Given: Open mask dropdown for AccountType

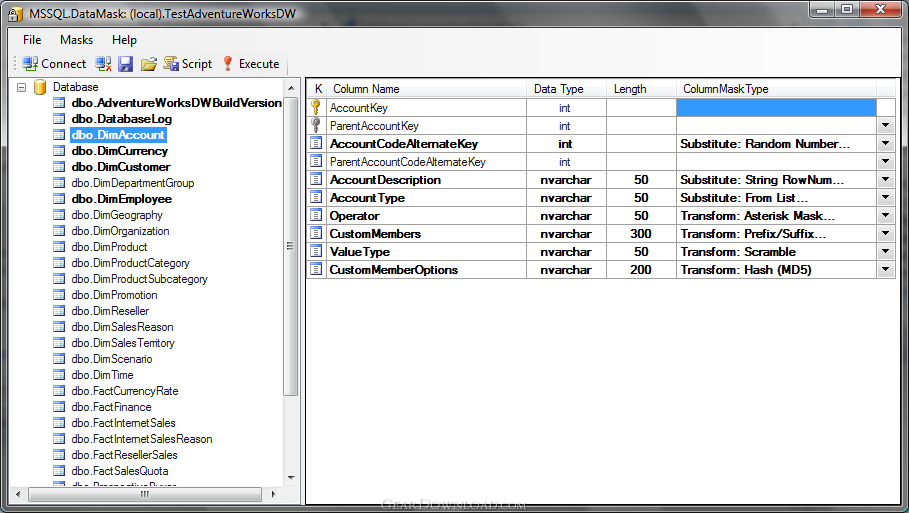Looking at the screenshot, I should coord(885,197).
